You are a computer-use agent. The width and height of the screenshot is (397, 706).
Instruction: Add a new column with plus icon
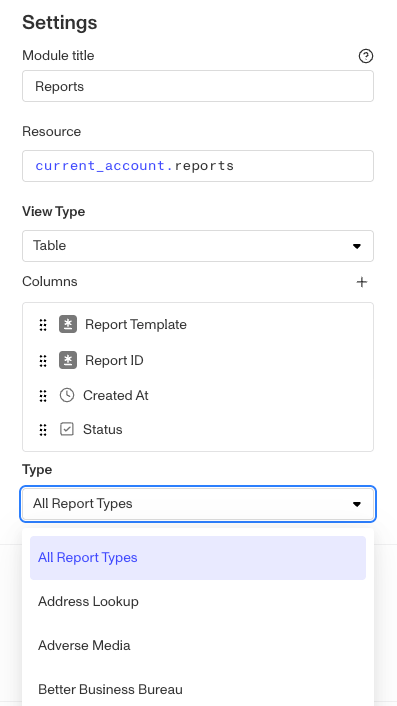tap(362, 282)
